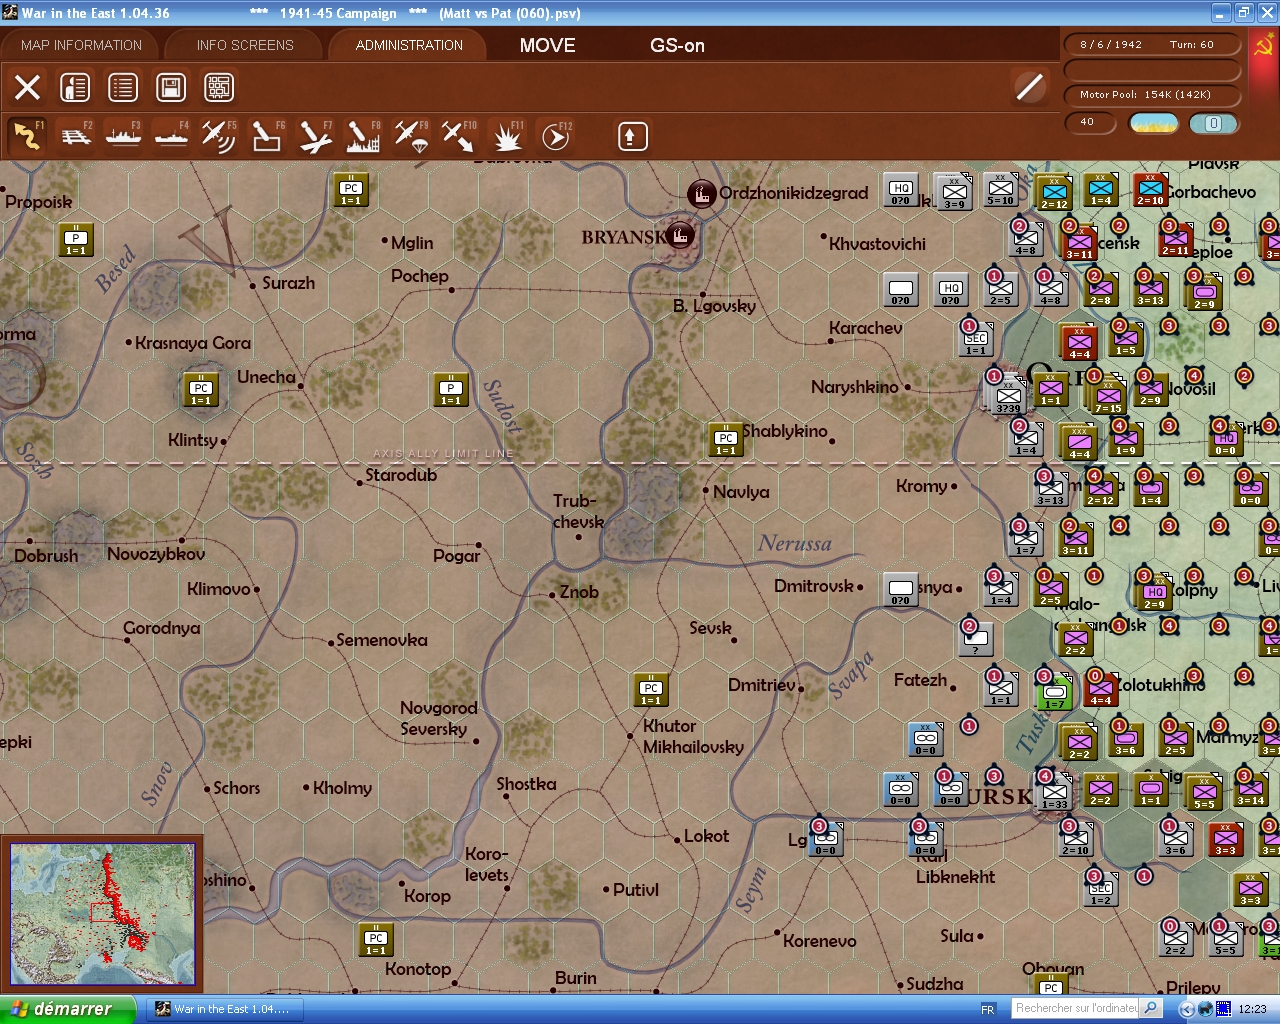Screen dimensions: 1280x1024
Task: Click the diagonal slash round button
Action: [1029, 88]
